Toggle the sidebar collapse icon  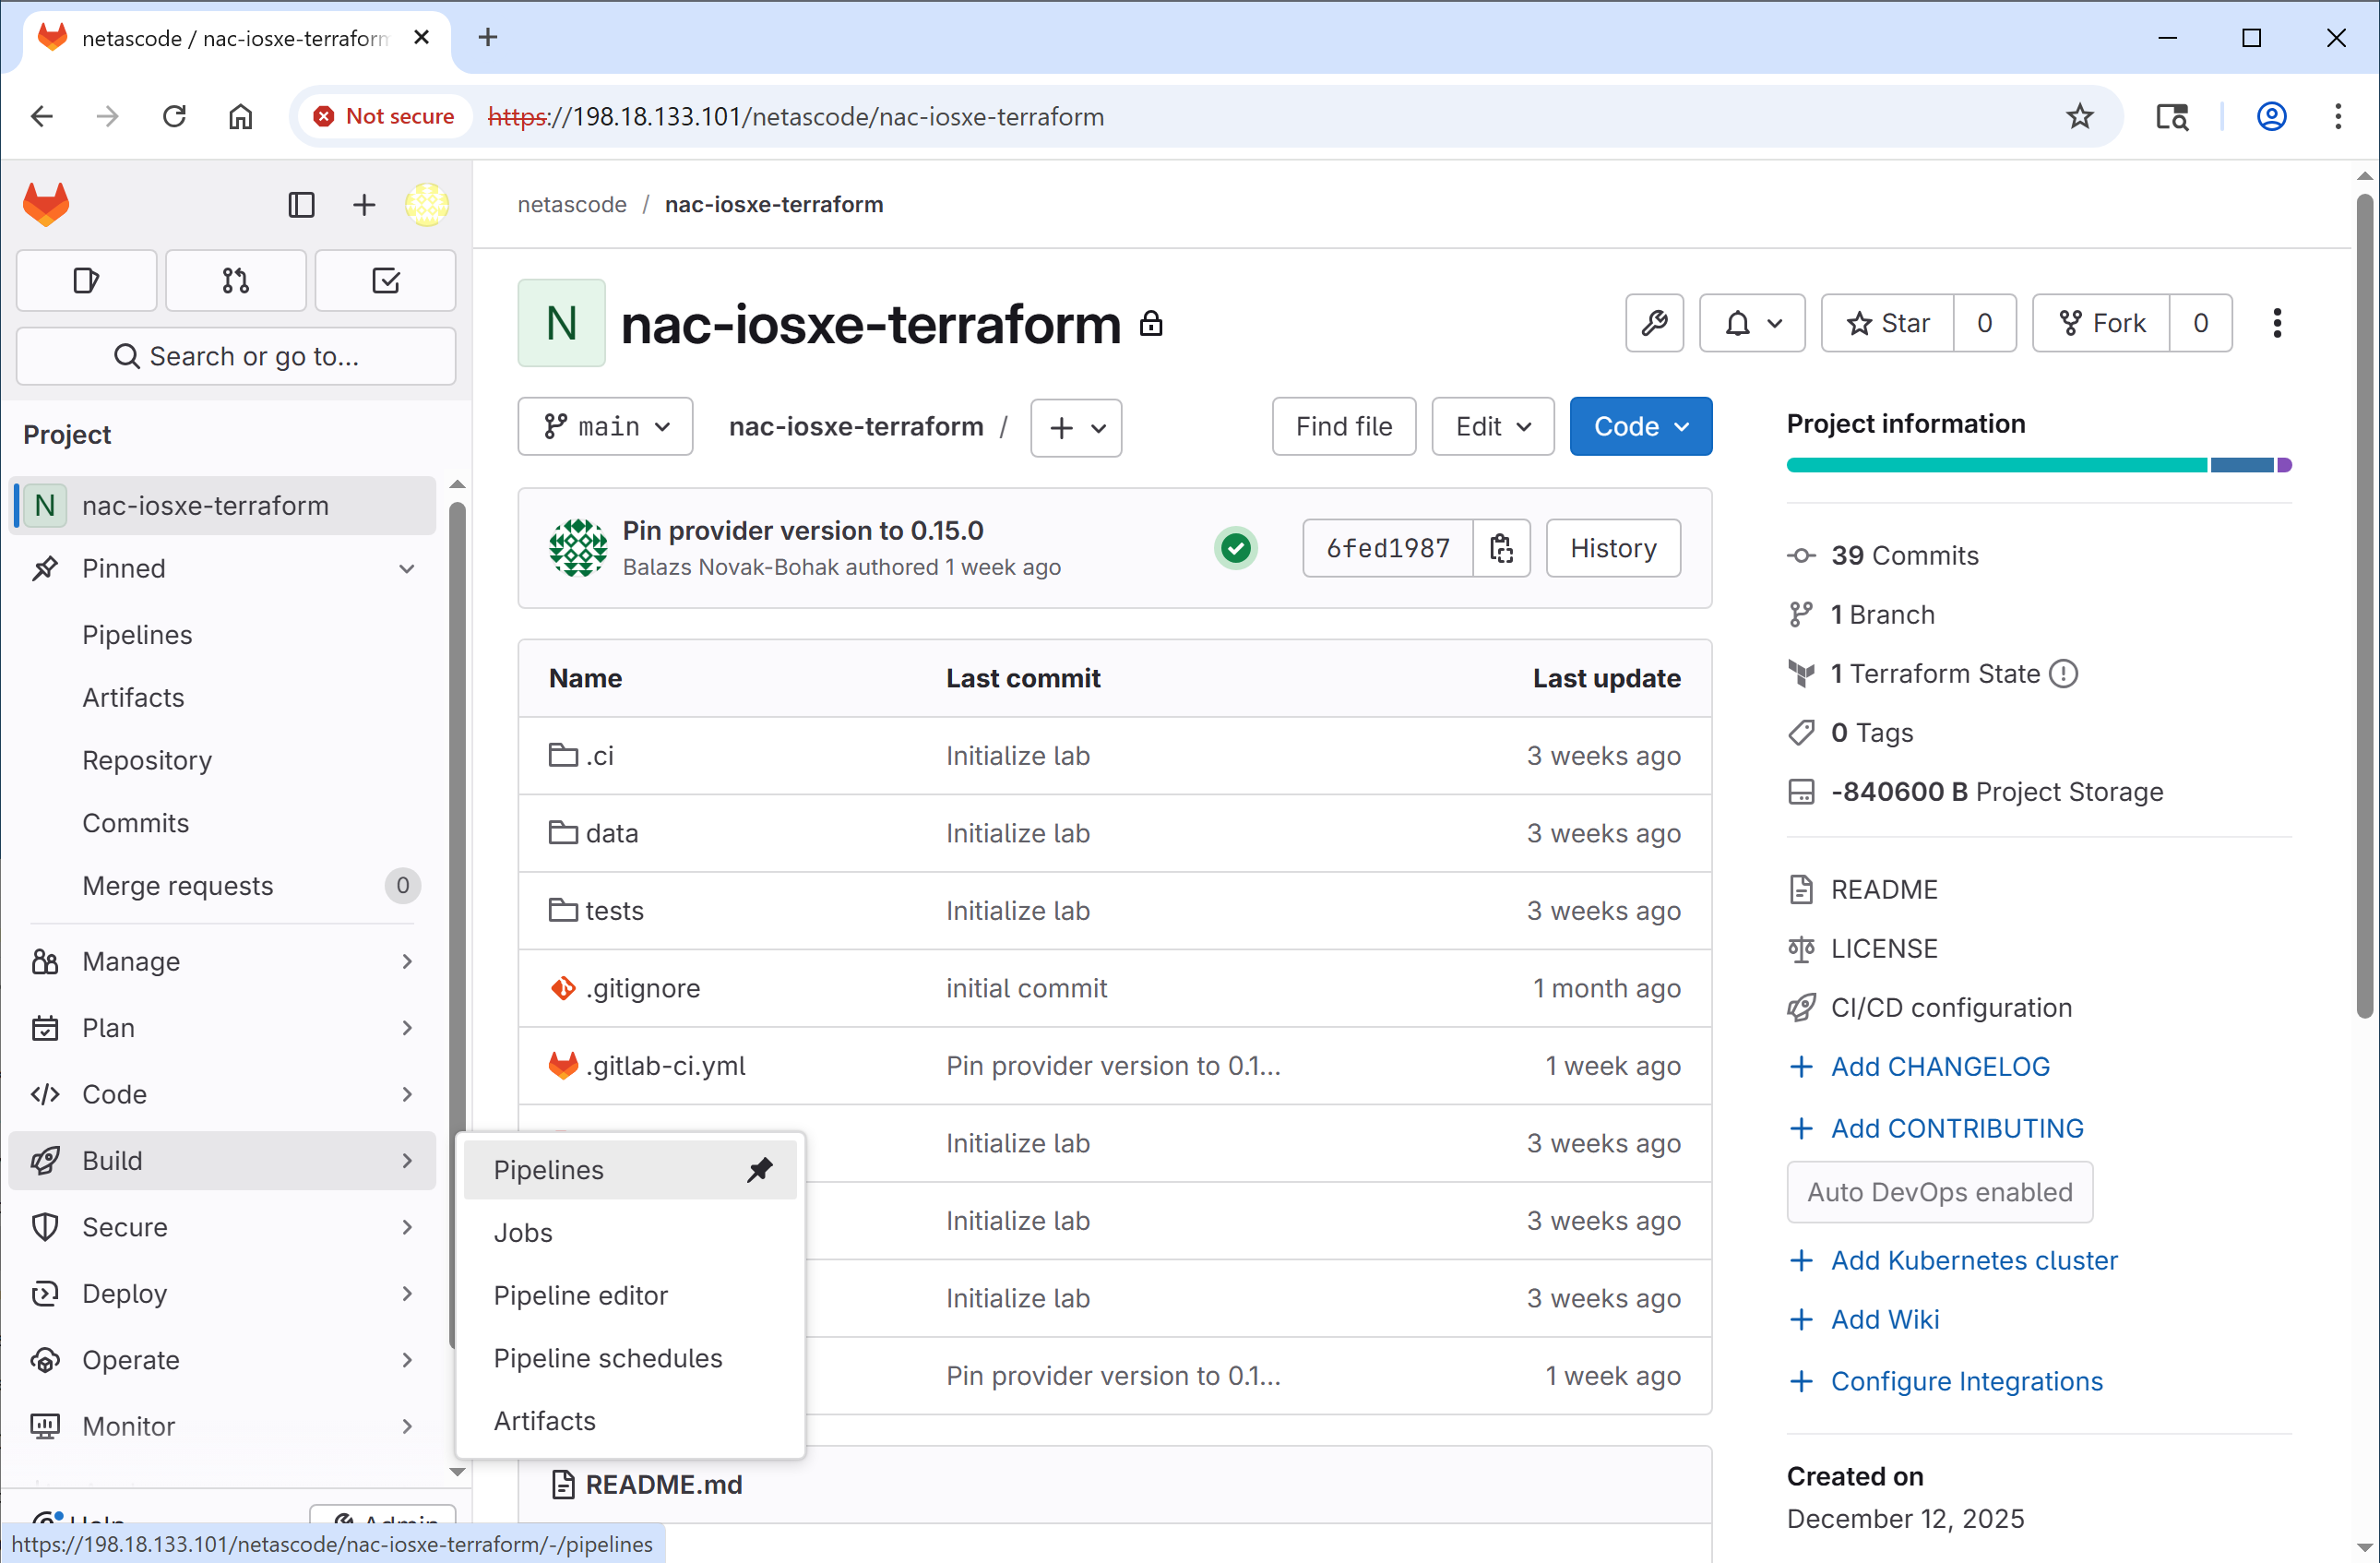click(x=301, y=205)
